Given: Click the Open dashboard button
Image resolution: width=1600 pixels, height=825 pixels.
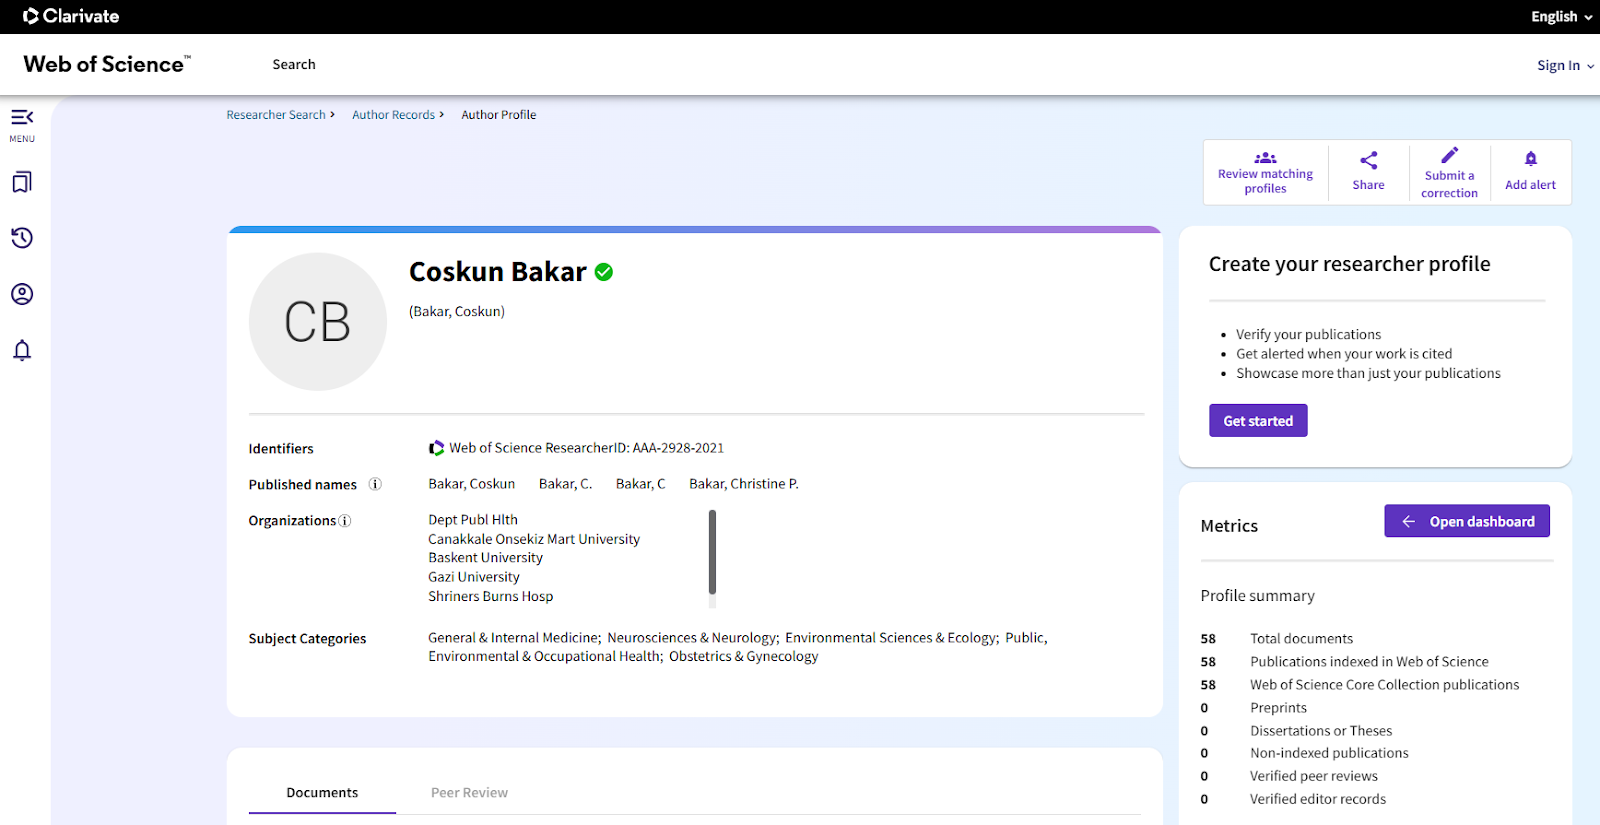Looking at the screenshot, I should (x=1467, y=521).
